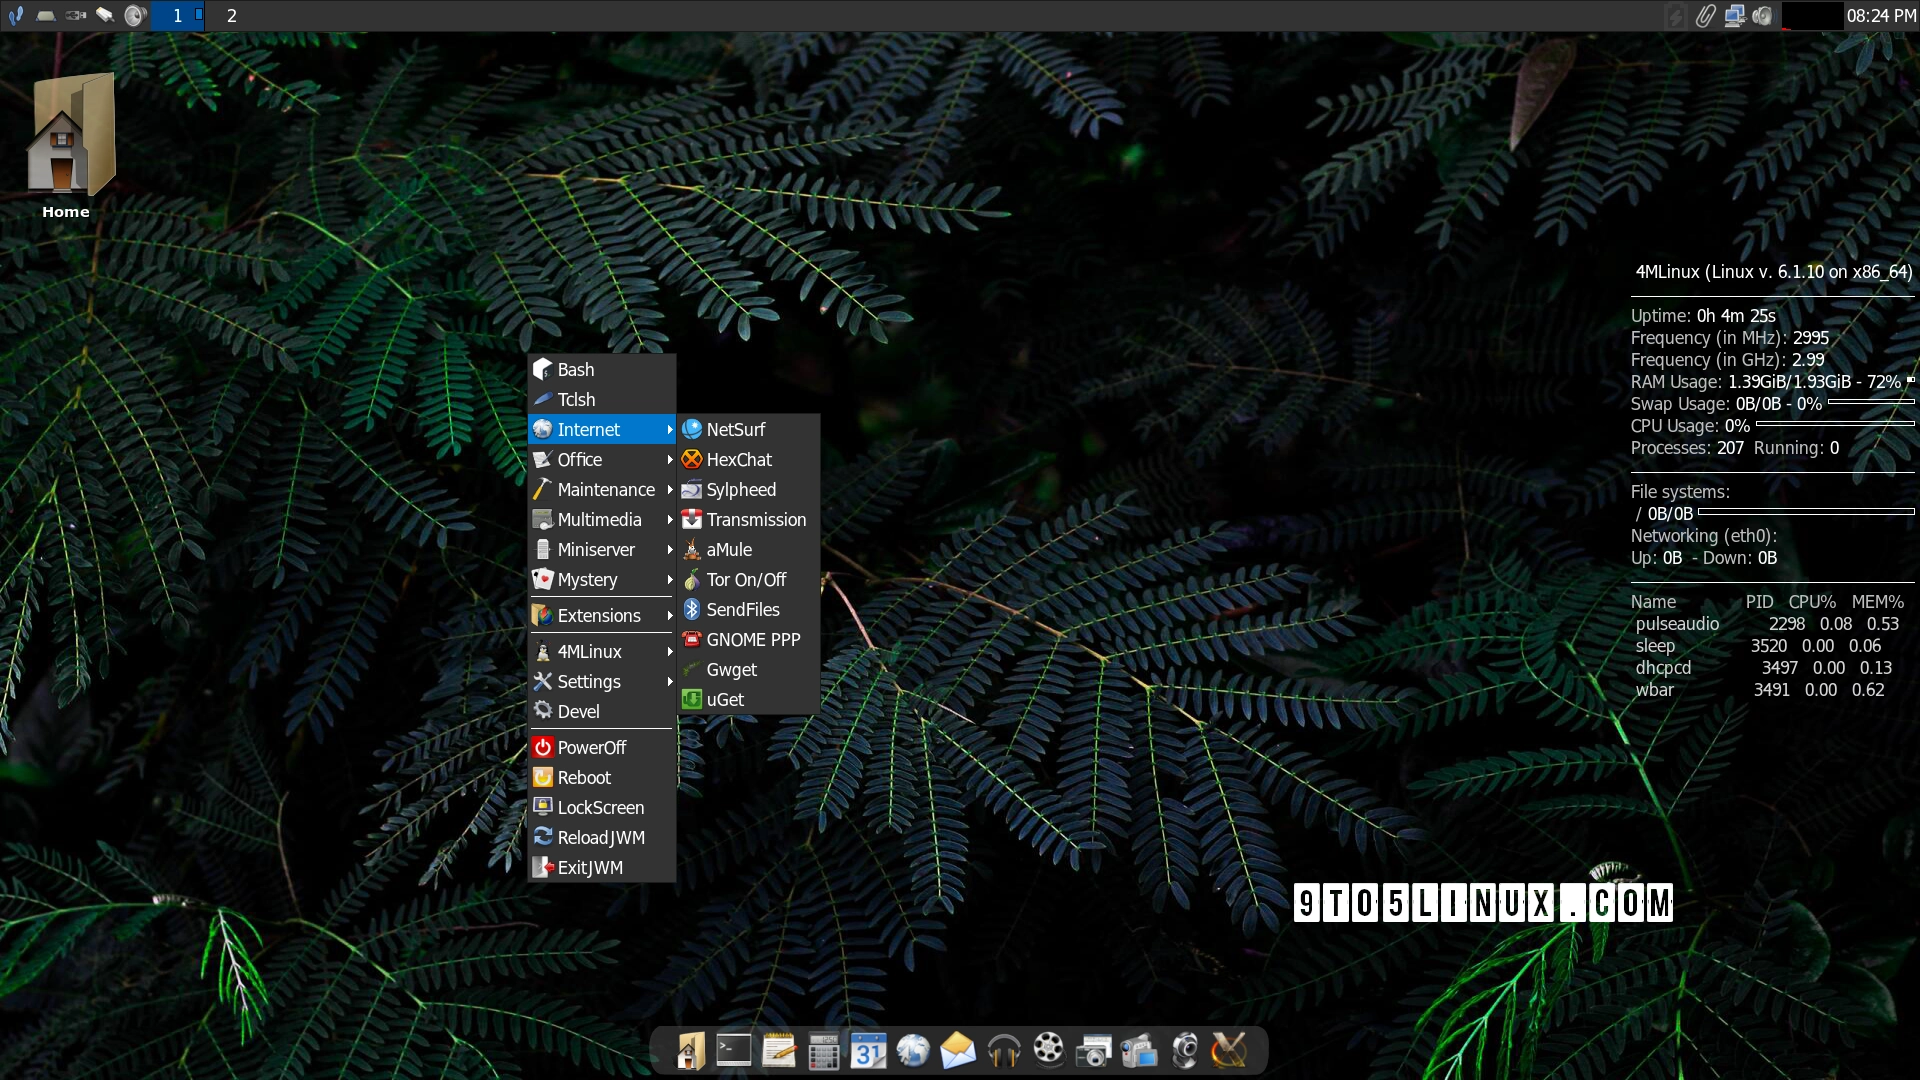Launch the terminal icon in the dock
This screenshot has height=1080, width=1920.
[733, 1051]
